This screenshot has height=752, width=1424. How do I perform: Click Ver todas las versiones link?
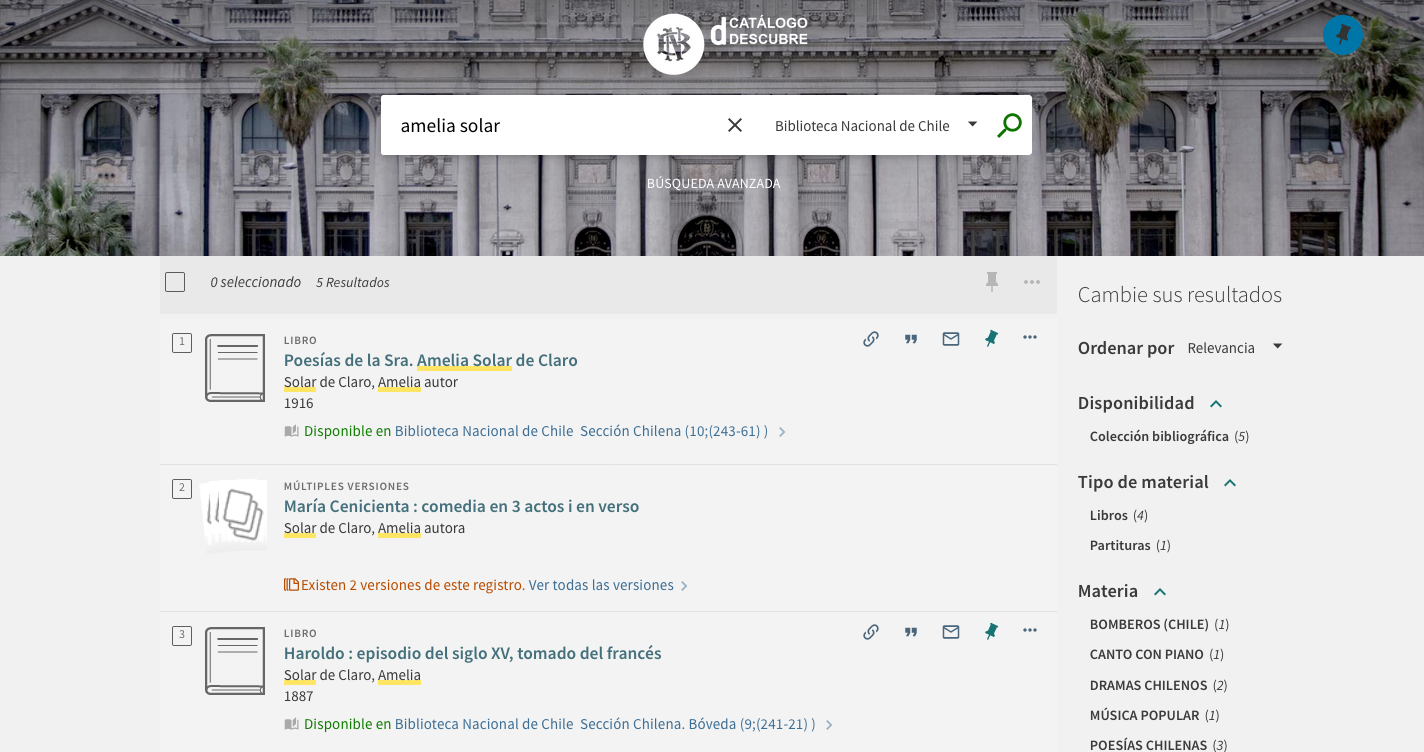point(601,585)
